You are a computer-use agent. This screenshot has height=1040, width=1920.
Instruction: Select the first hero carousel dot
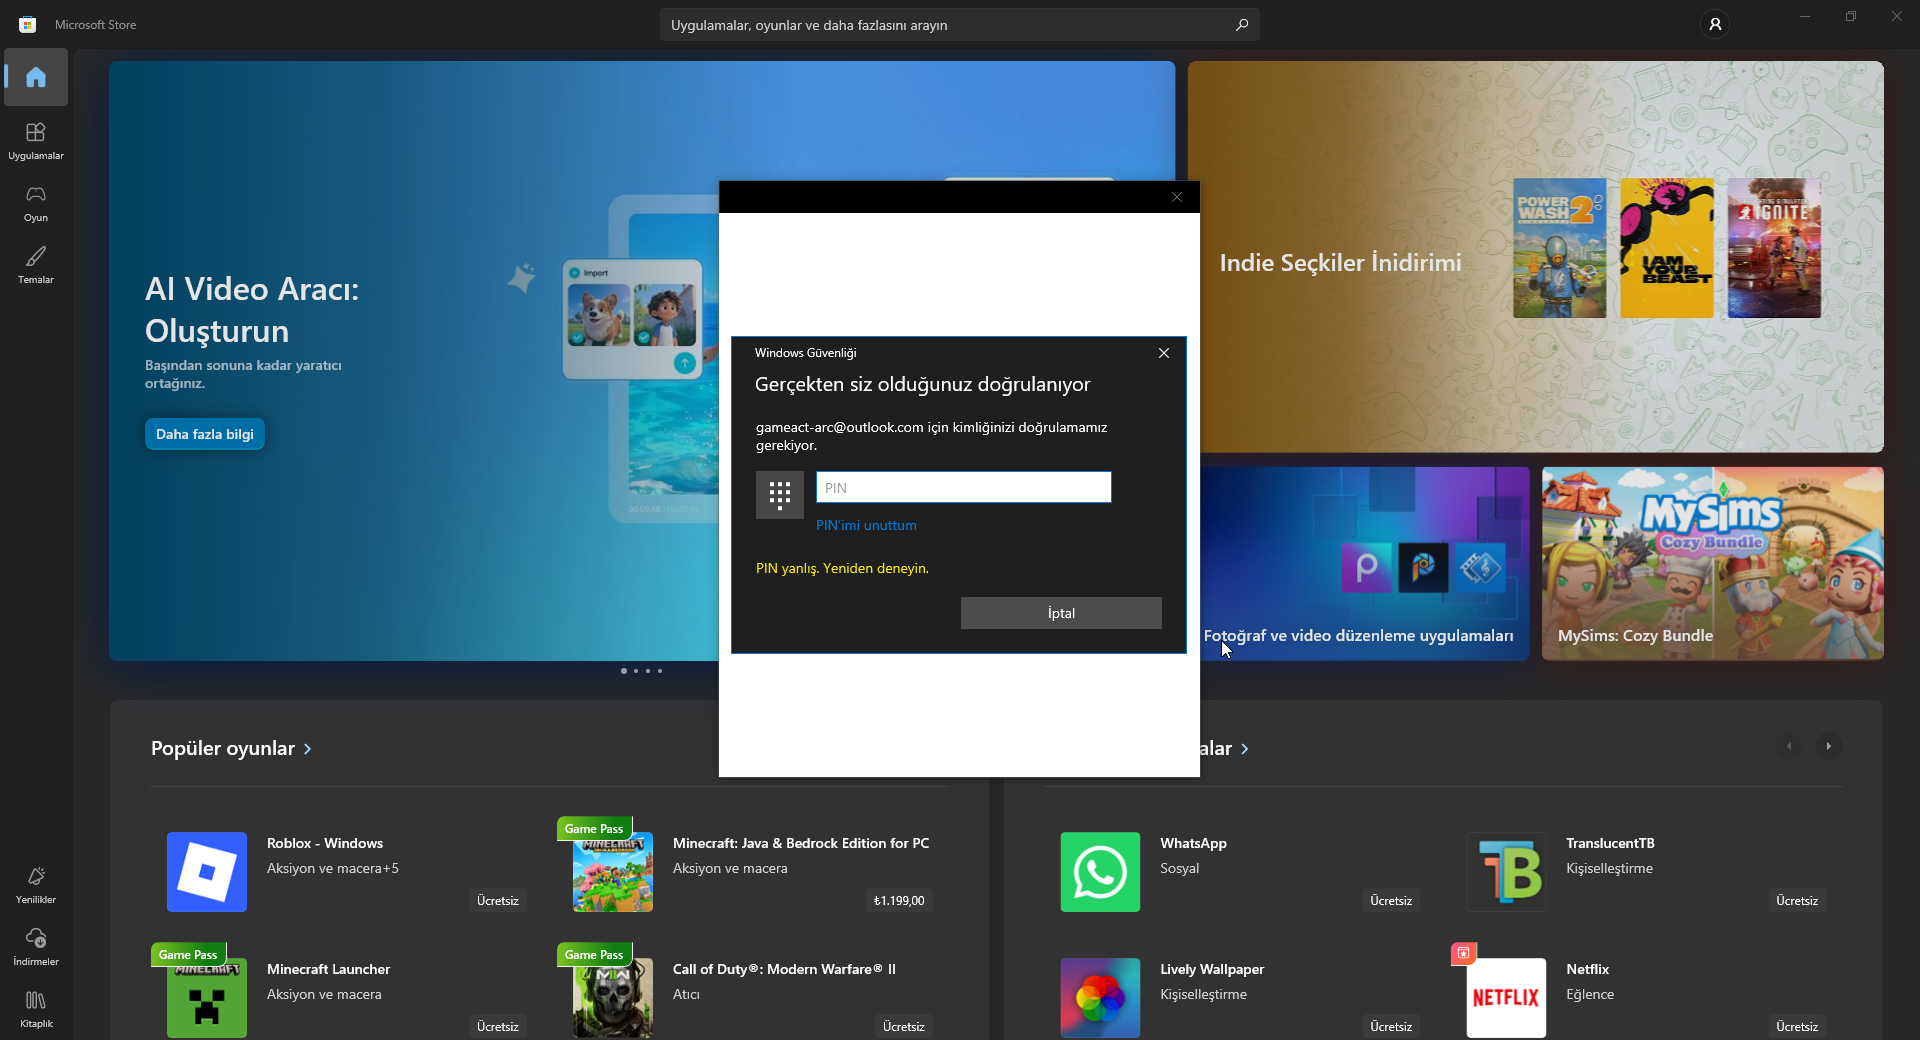point(624,671)
